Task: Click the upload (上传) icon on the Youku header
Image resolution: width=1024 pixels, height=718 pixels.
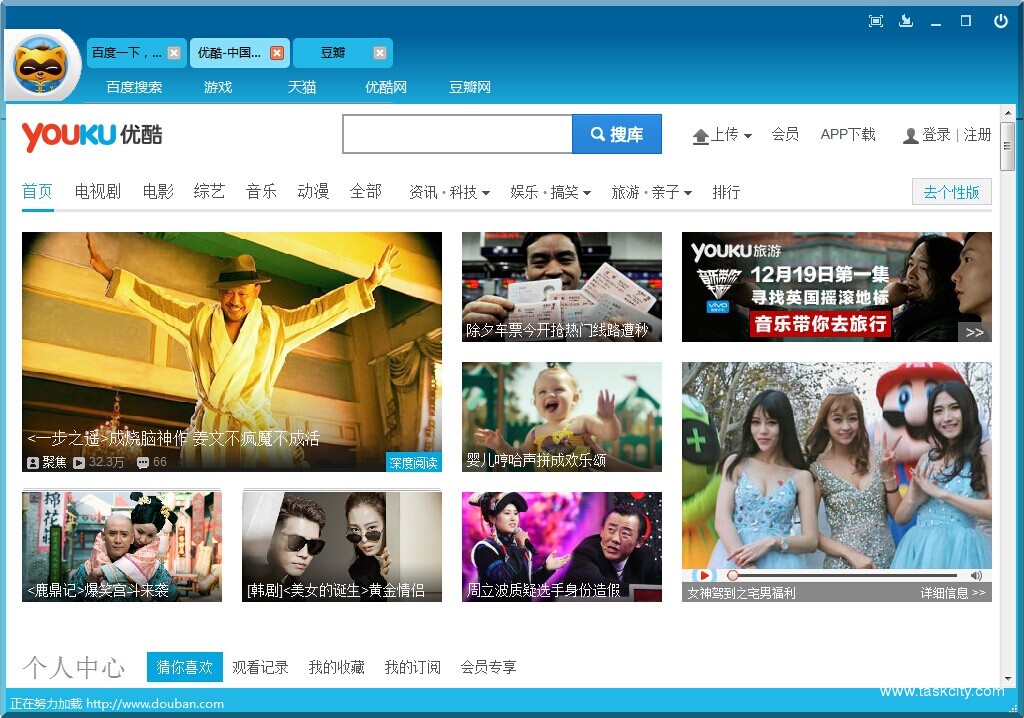Action: coord(704,135)
